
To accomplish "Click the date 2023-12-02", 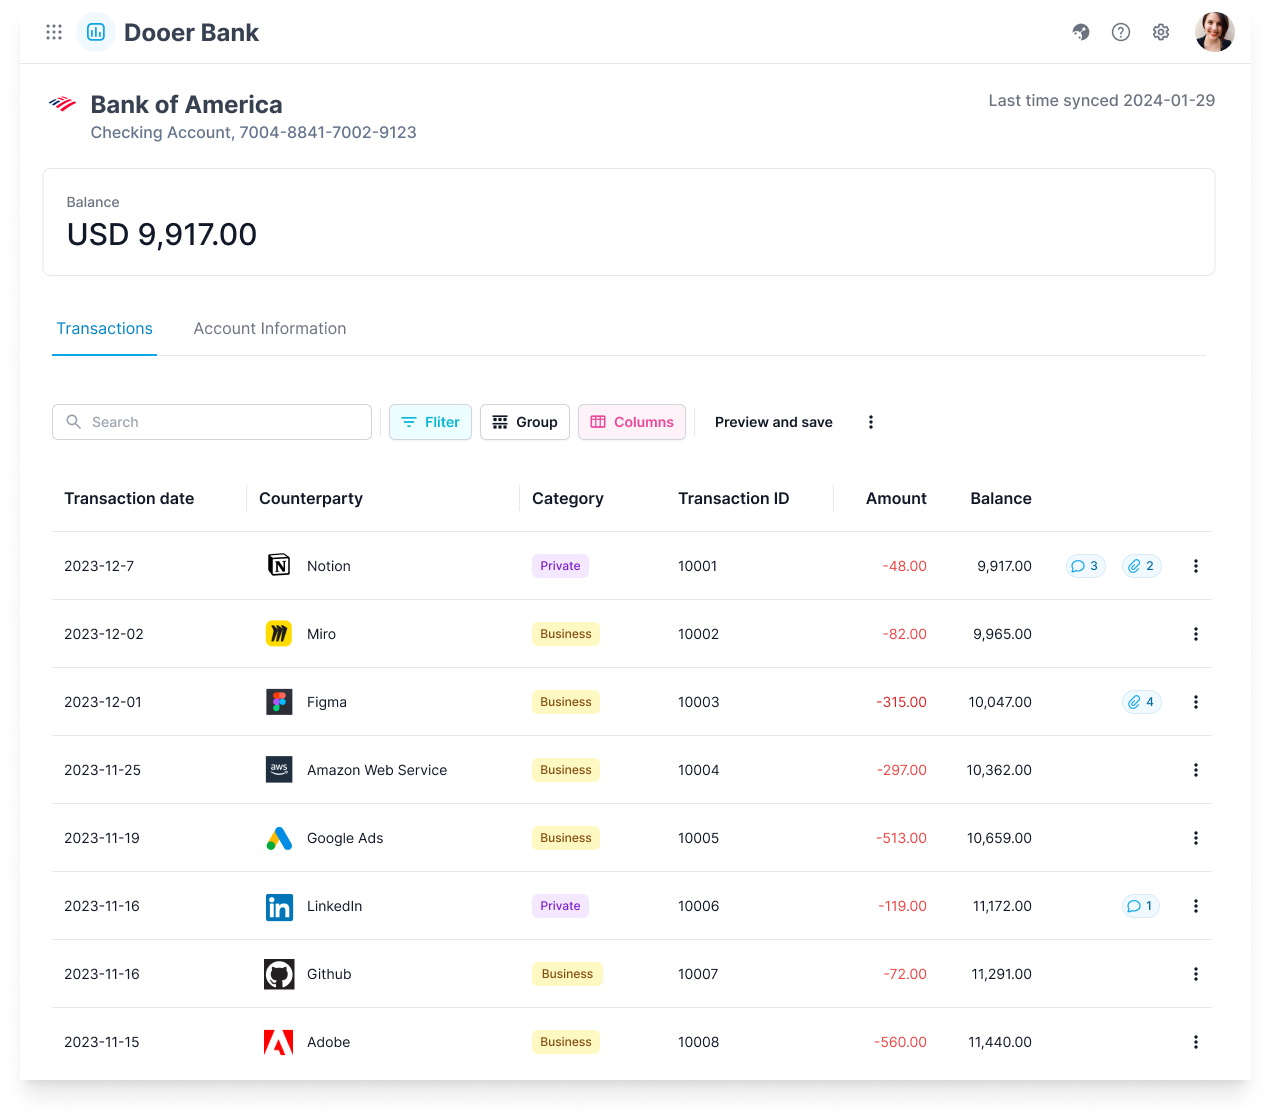I will click(104, 634).
